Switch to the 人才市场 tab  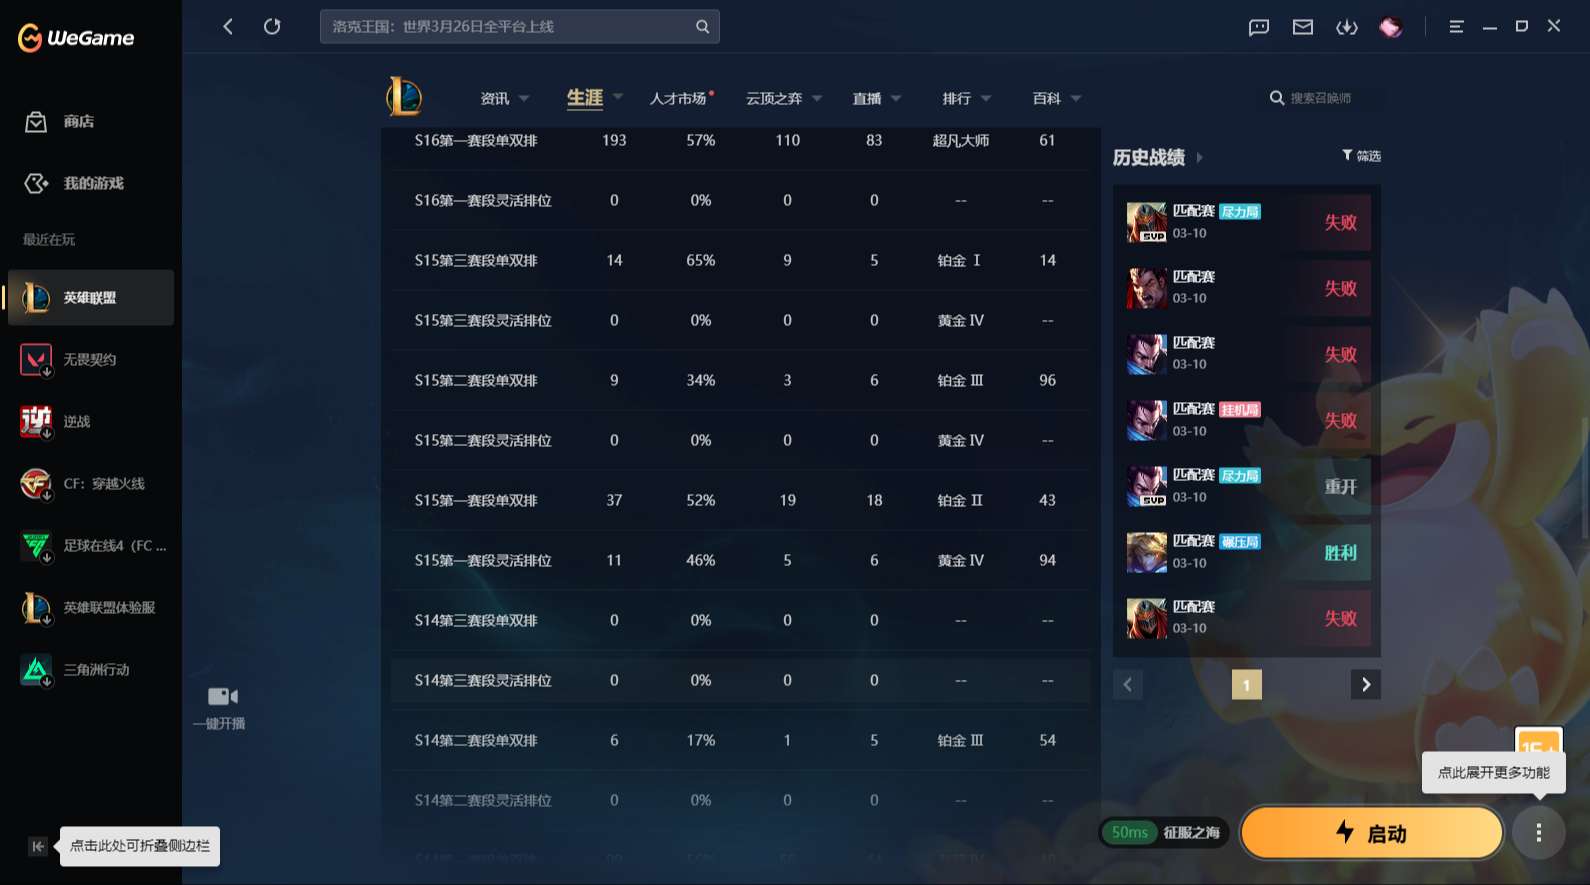coord(679,98)
